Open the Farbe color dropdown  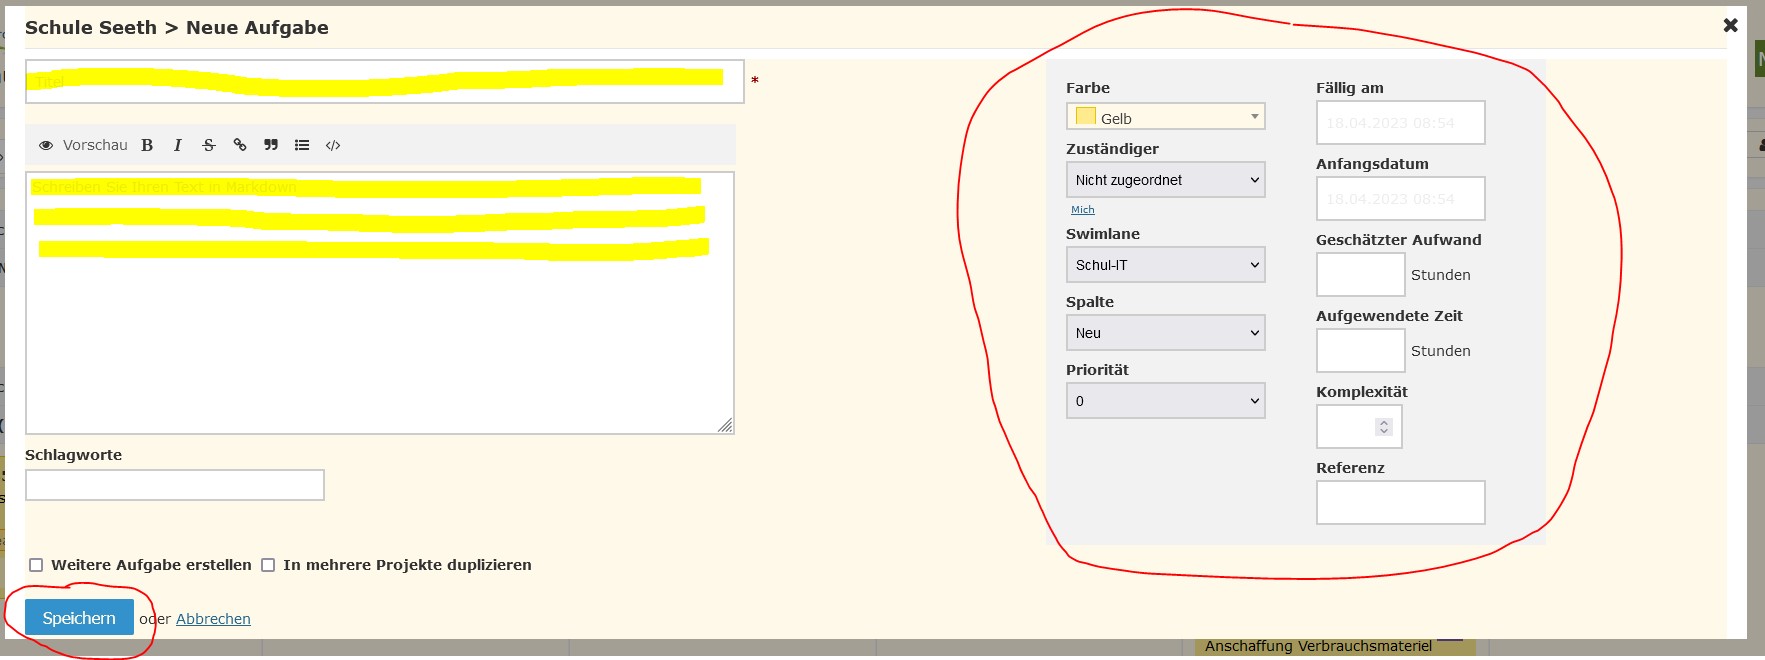(x=1165, y=117)
